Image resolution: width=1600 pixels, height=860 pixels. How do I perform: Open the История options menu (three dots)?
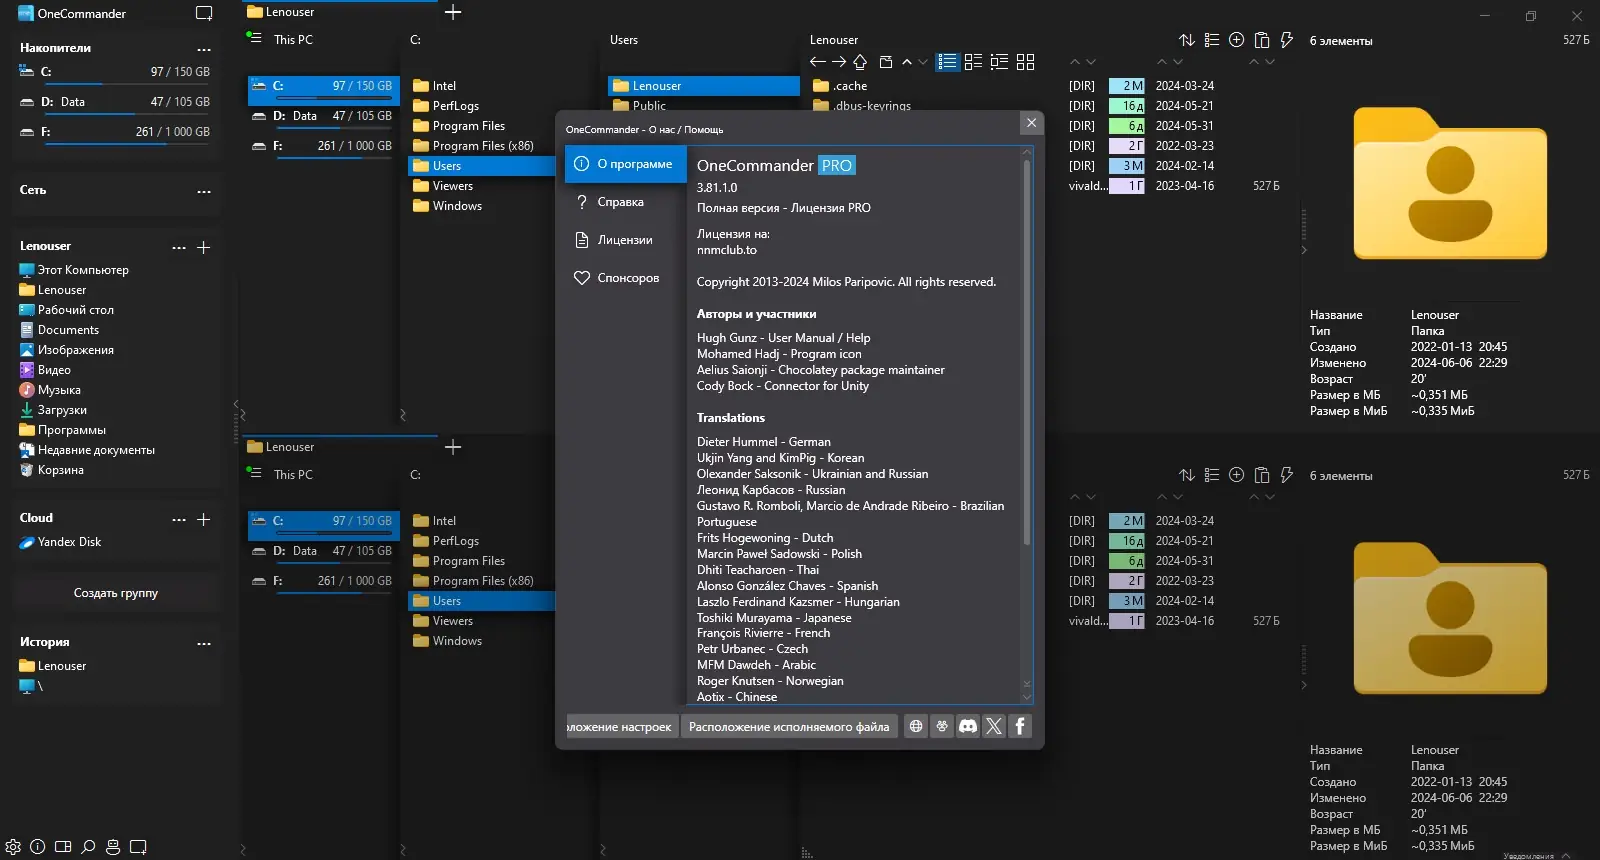click(x=204, y=643)
